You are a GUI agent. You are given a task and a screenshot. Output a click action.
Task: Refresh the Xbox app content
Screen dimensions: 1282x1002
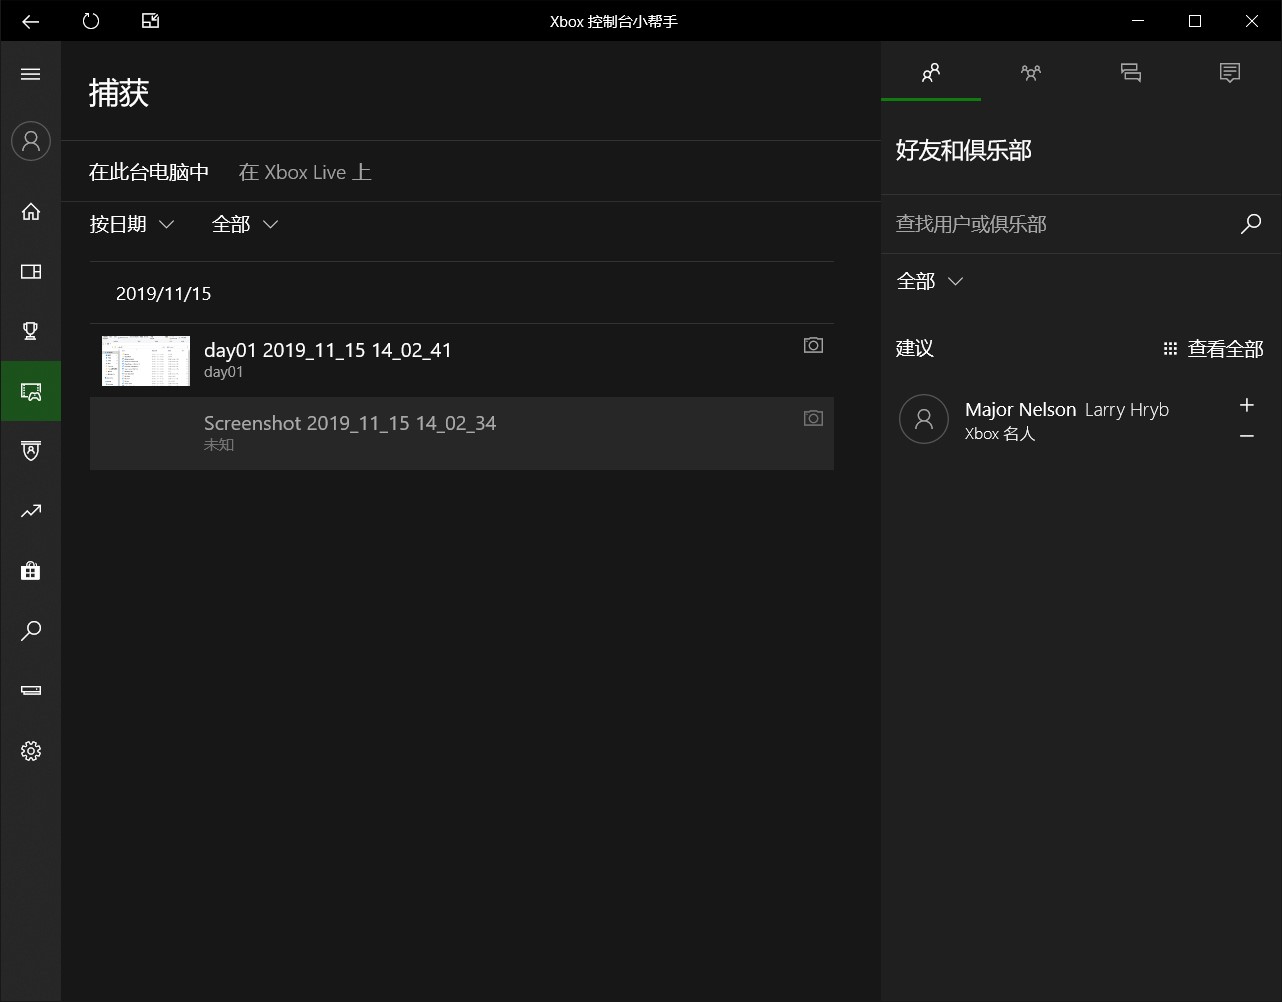(91, 21)
